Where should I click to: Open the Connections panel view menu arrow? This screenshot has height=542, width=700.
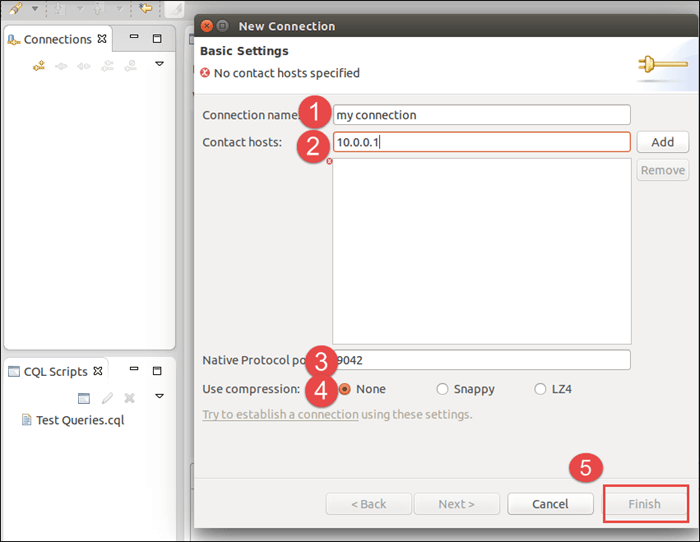(159, 65)
